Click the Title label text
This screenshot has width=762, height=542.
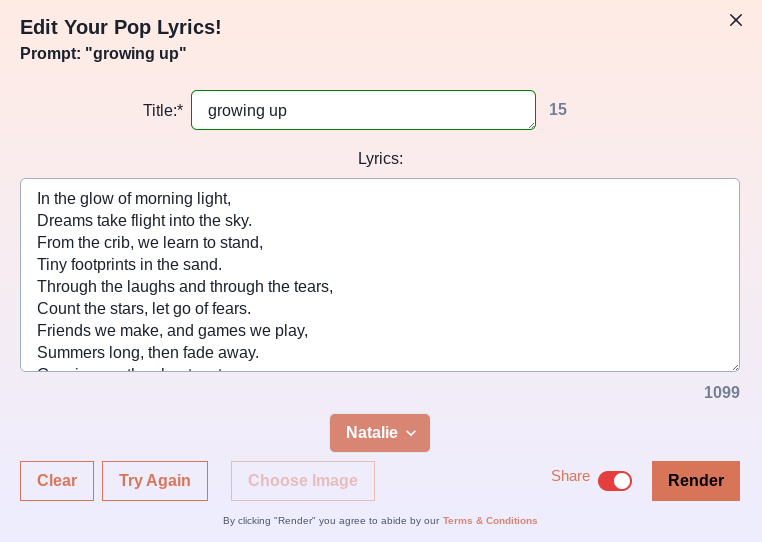162,111
